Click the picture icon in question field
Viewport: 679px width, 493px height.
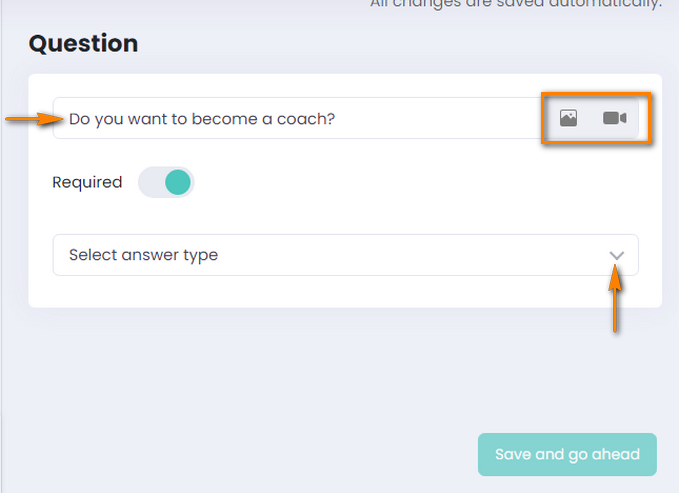[x=568, y=118]
